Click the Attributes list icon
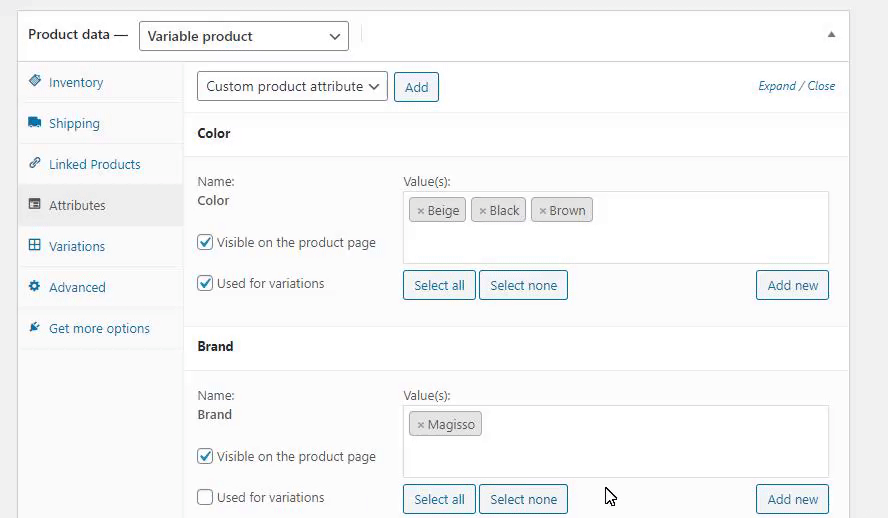This screenshot has height=518, width=888. 35,205
